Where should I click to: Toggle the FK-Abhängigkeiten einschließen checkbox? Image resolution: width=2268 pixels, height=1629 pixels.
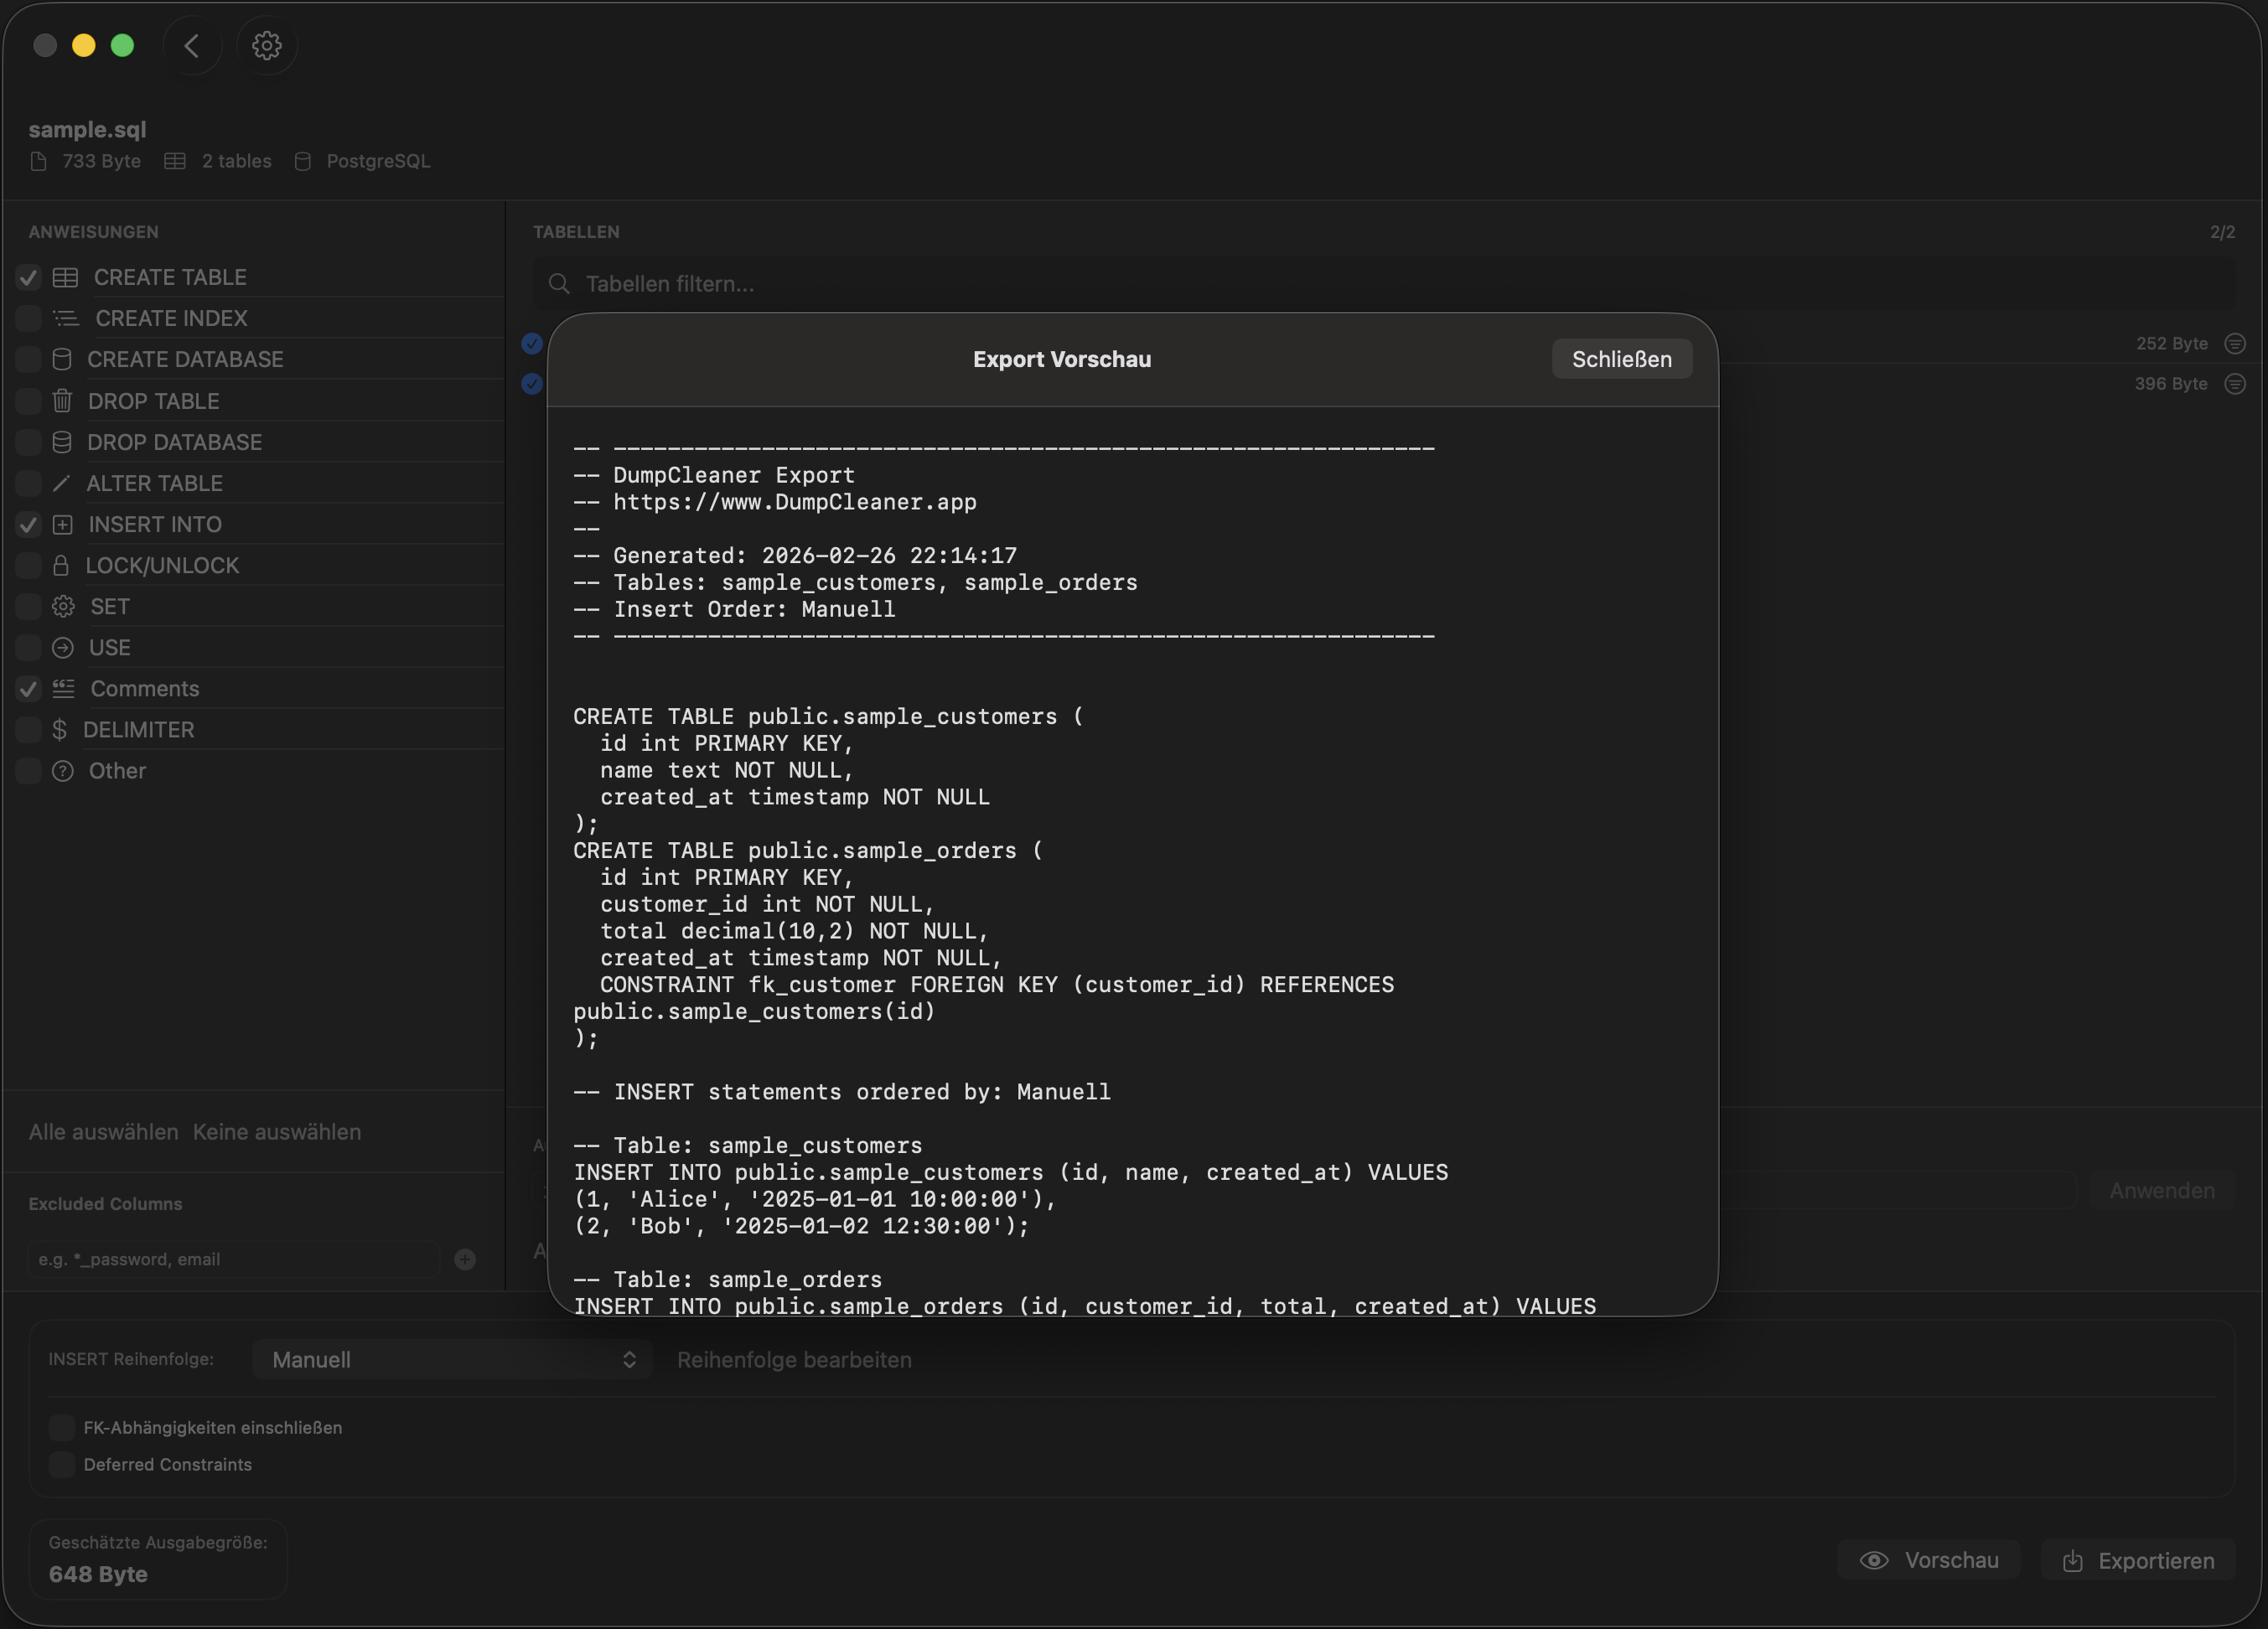click(62, 1428)
